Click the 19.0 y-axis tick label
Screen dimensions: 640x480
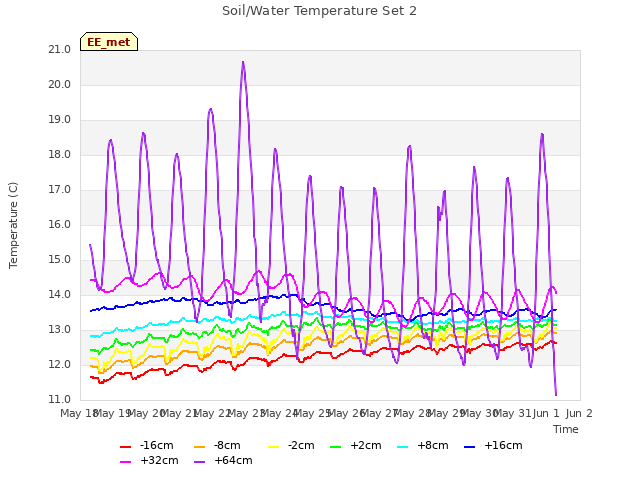click(60, 120)
